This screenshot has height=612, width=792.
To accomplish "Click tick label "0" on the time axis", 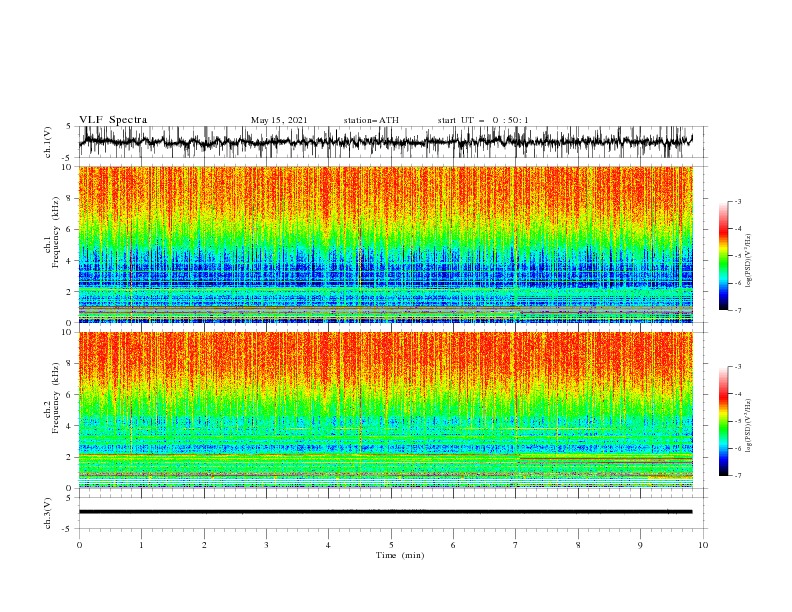I will click(x=79, y=545).
